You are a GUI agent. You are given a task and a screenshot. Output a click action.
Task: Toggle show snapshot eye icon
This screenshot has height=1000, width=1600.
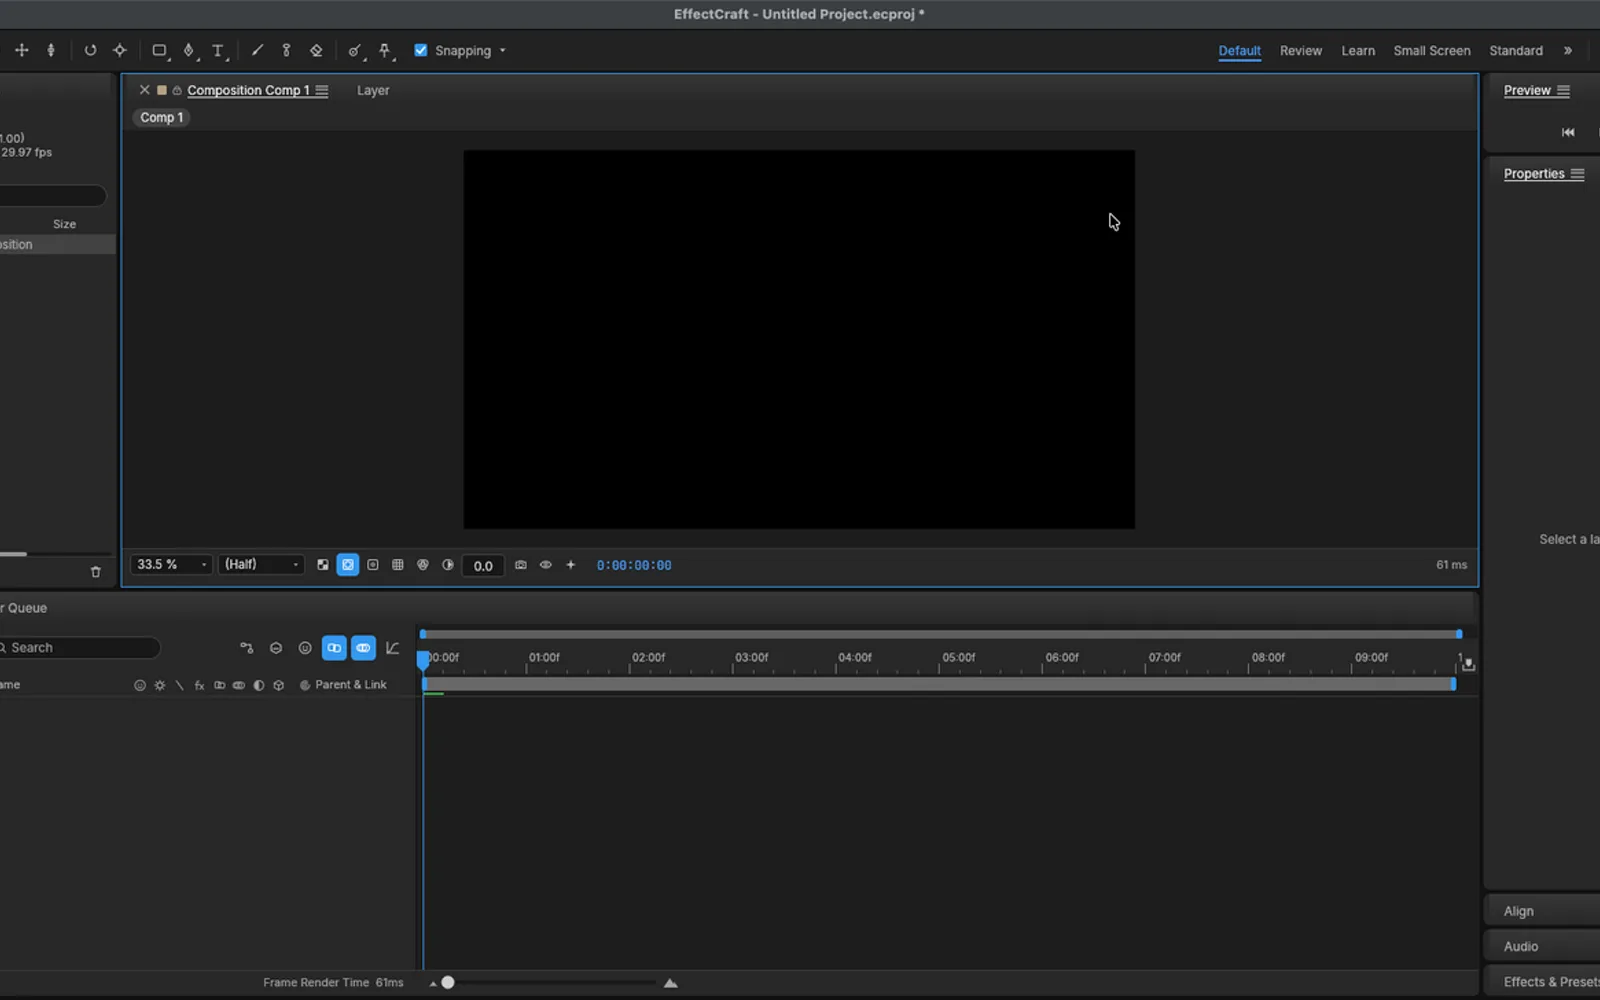tap(546, 565)
